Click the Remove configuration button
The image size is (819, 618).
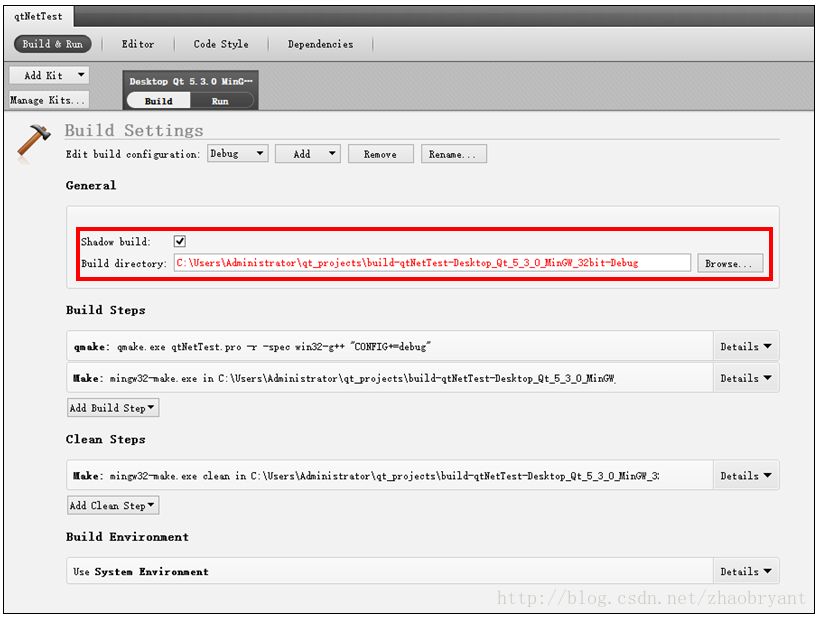coord(380,154)
